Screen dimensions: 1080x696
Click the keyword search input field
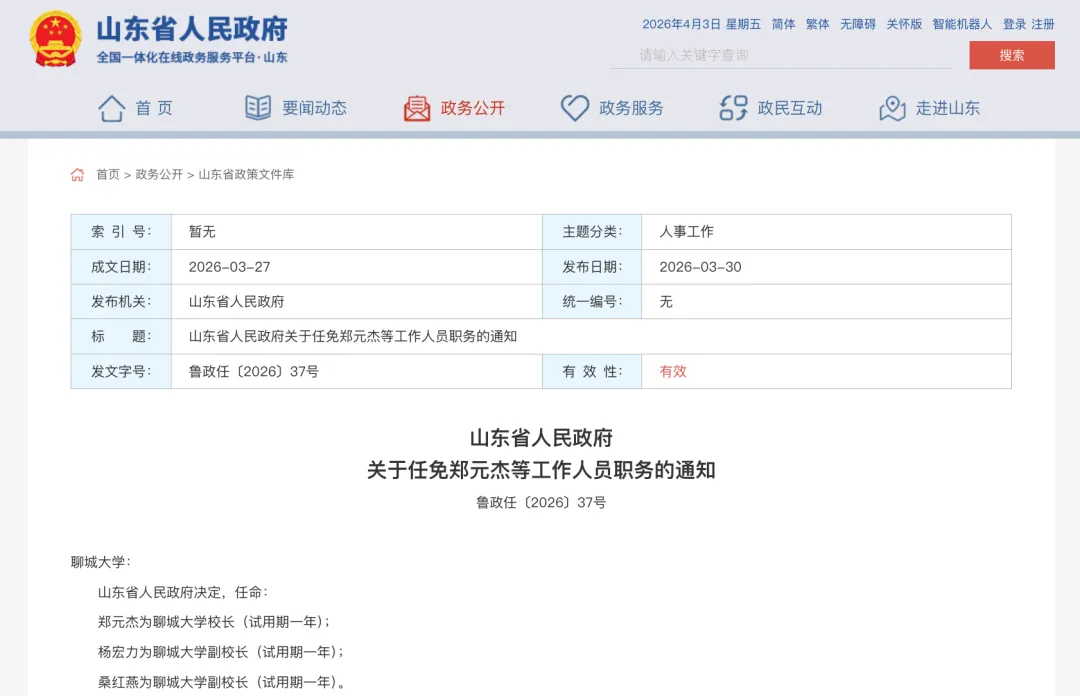[x=780, y=55]
